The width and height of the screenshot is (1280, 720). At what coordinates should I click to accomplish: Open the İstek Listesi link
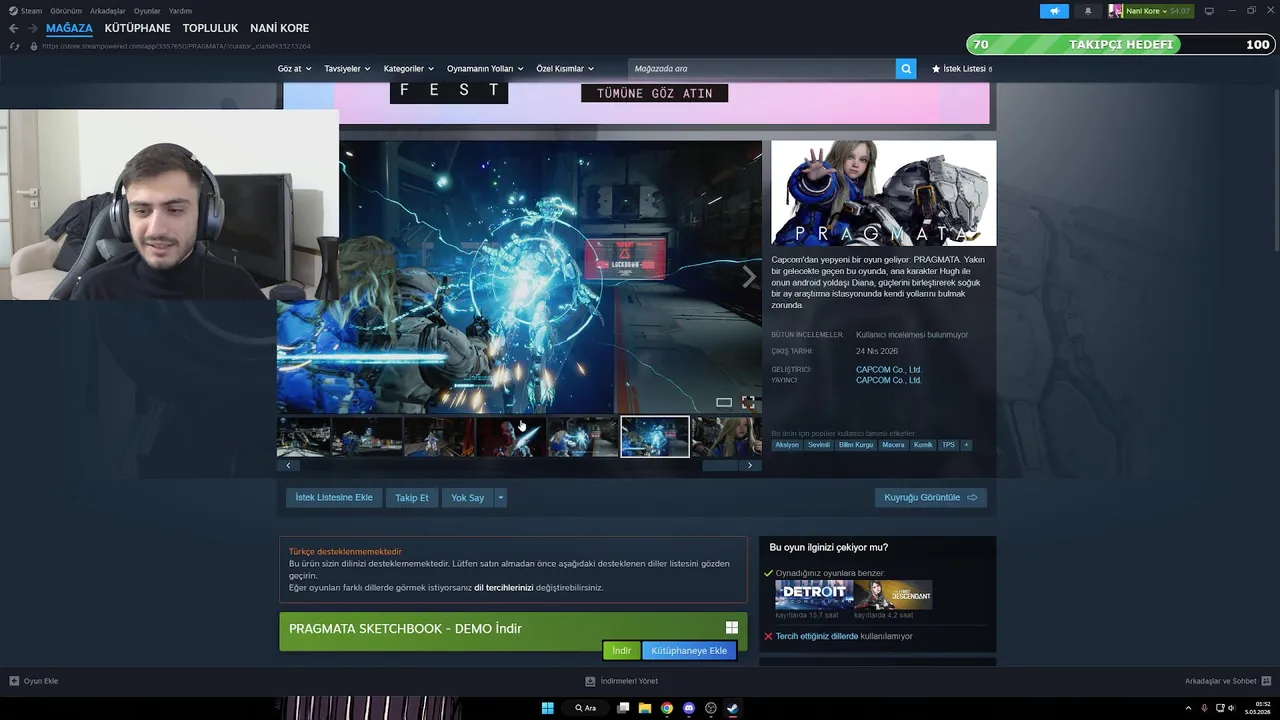click(961, 69)
